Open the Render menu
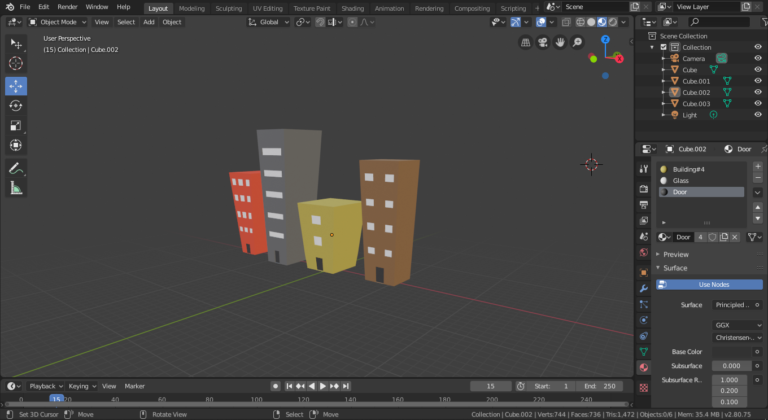 (x=67, y=7)
